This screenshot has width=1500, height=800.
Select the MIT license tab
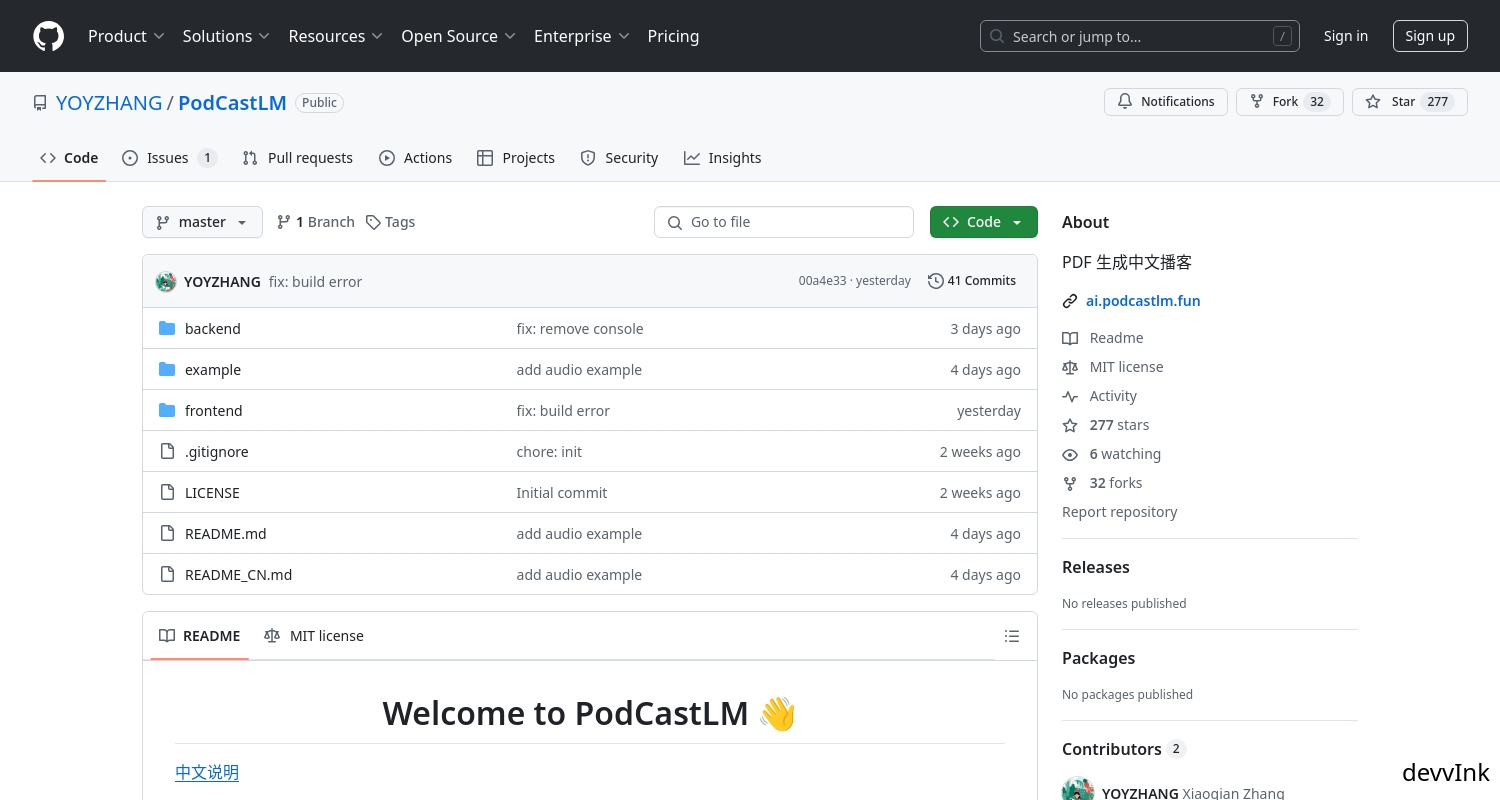click(x=314, y=636)
